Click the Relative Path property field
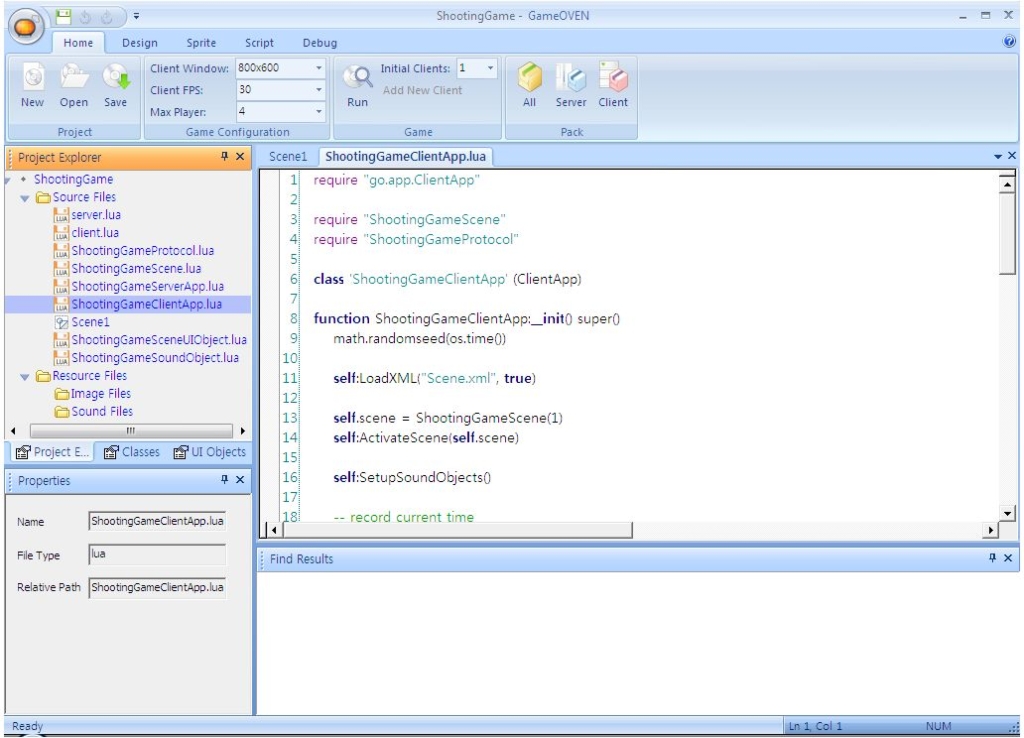 pos(157,587)
